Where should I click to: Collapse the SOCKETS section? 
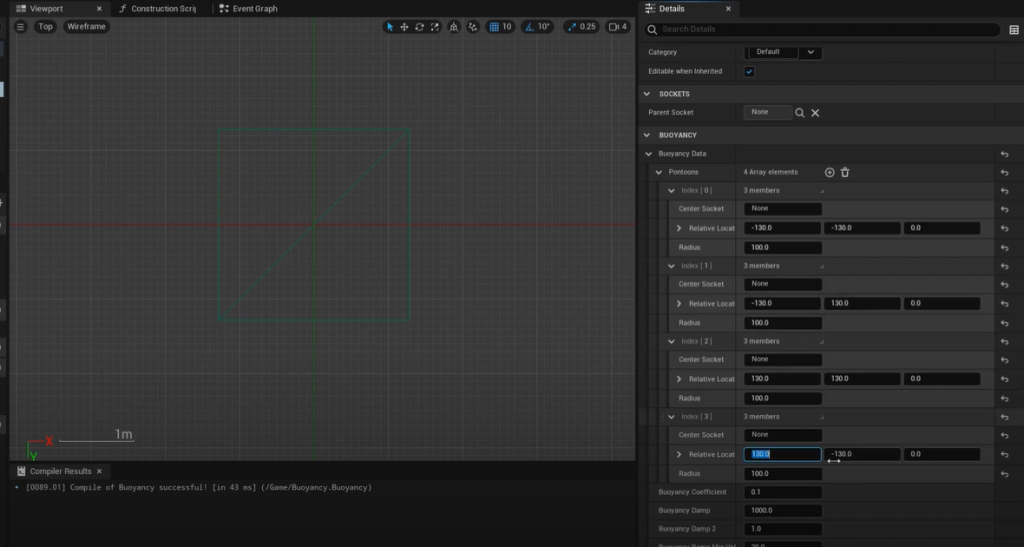coord(647,94)
